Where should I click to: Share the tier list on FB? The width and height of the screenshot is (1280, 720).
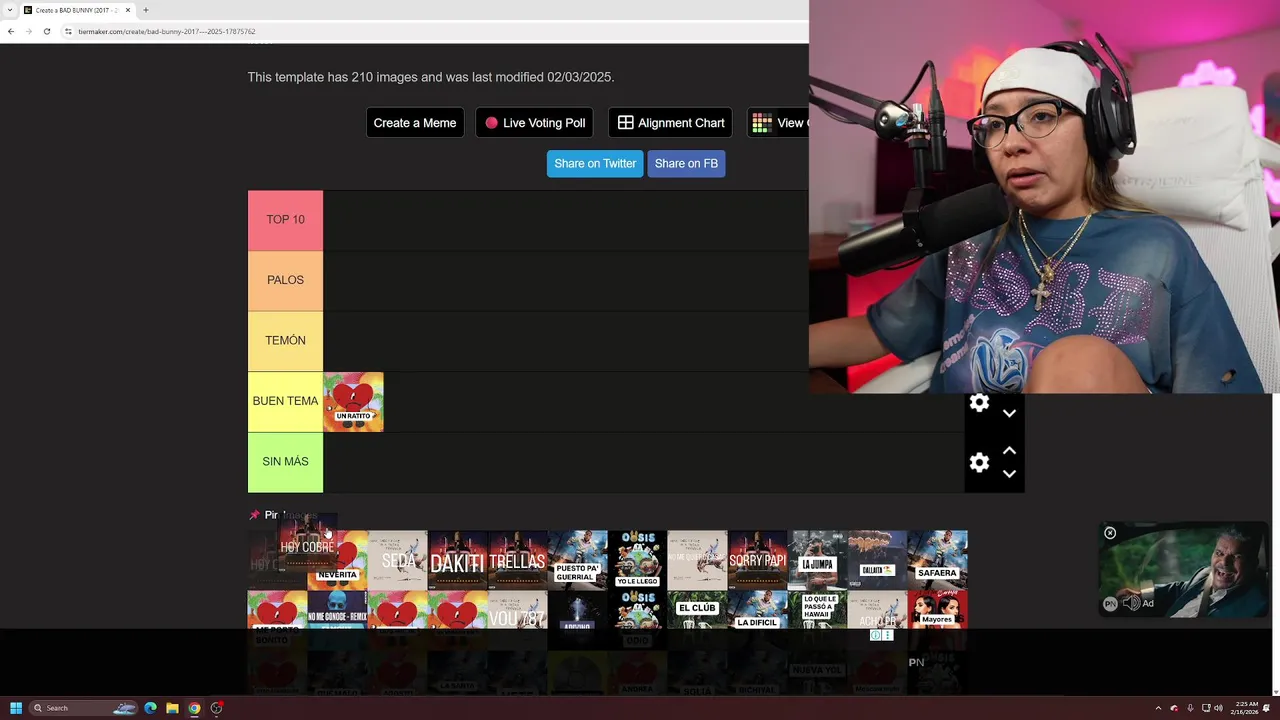click(x=686, y=164)
